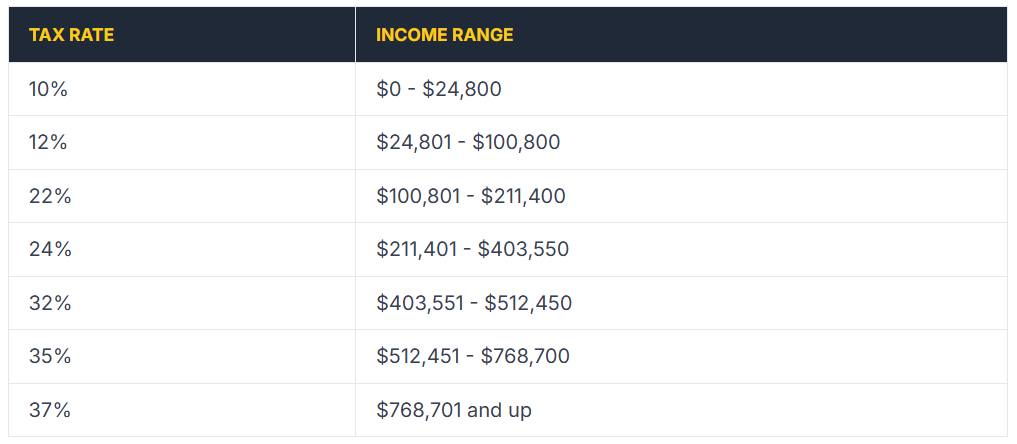Screen dimensions: 1017x444
Task: Click the $24,800 upper limit value
Action: [462, 89]
